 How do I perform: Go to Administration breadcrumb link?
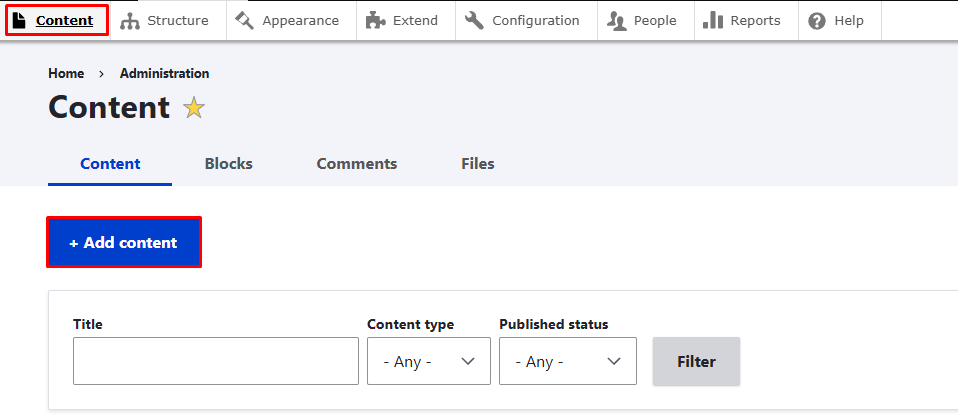[164, 73]
